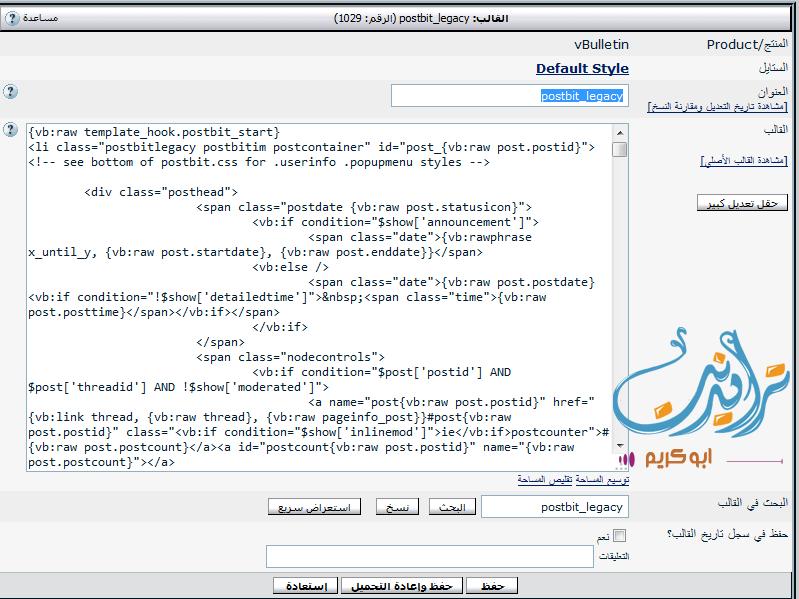Click the استعراض سريع quick preview button
The width and height of the screenshot is (799, 599).
[x=314, y=507]
